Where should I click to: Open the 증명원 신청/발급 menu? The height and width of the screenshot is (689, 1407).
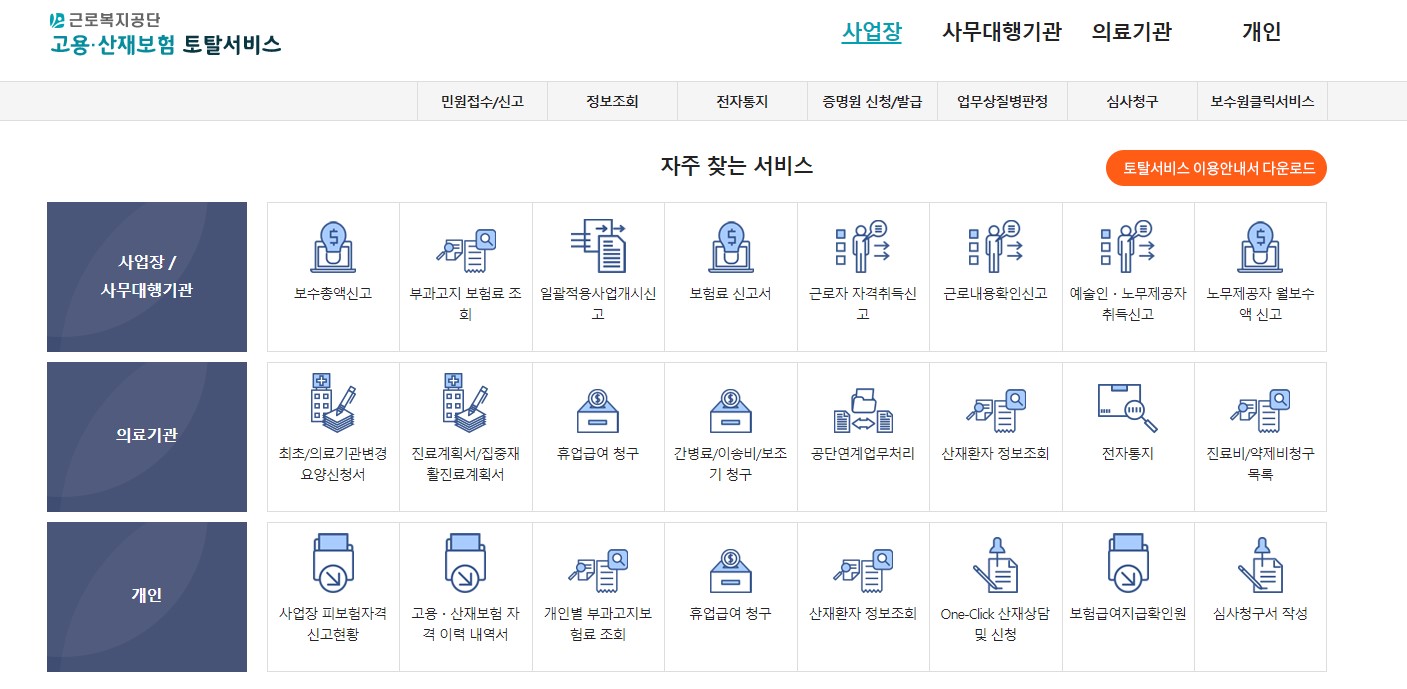click(872, 101)
